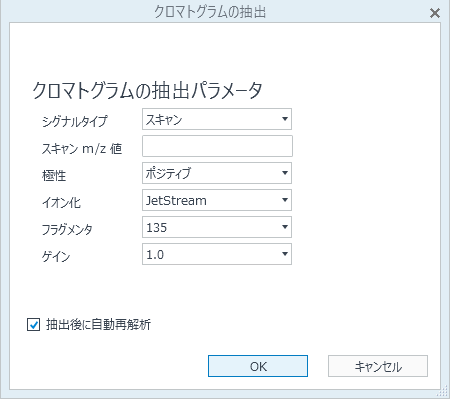Close the クロマトグラムの抽出 dialog window
The width and height of the screenshot is (450, 400).
(x=435, y=13)
